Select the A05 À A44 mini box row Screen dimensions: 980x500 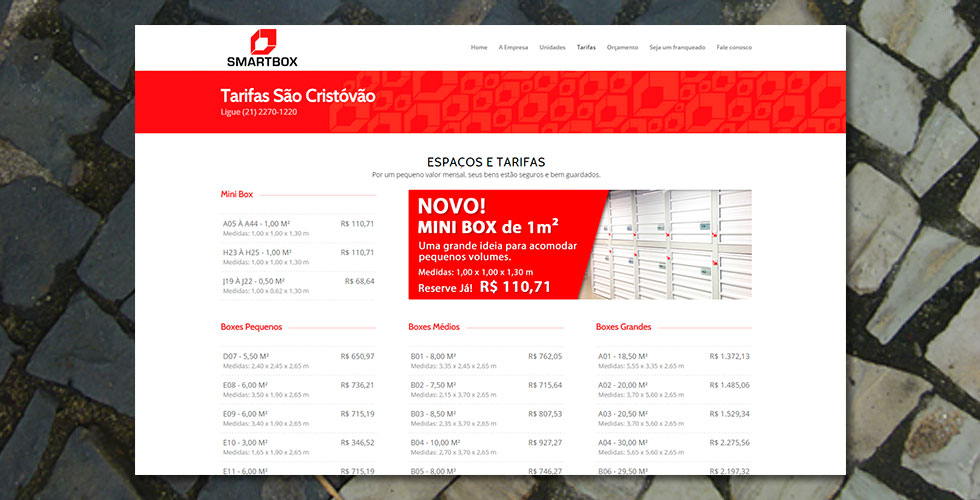pyautogui.click(x=298, y=228)
